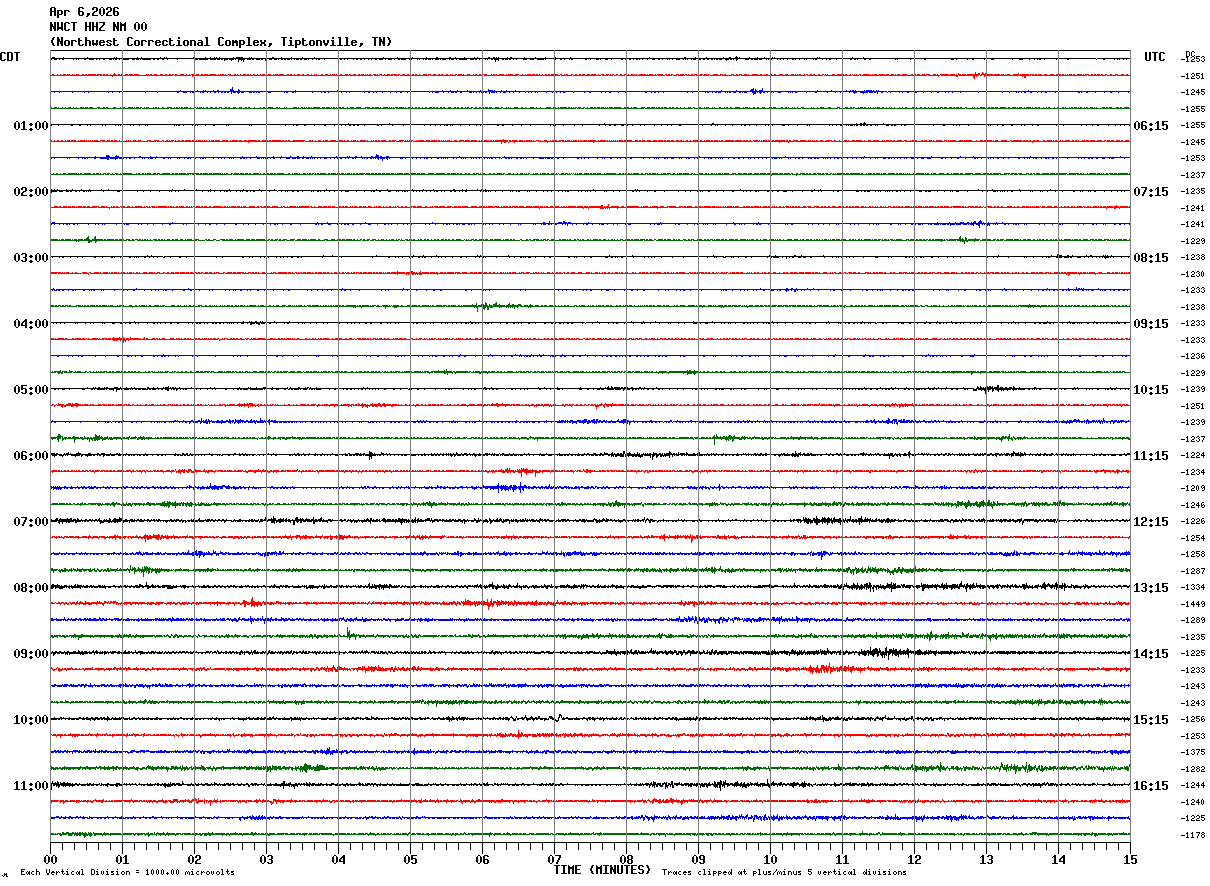Click the 06:15 UTC time label
Image resolution: width=1210 pixels, height=886 pixels.
coord(1150,126)
